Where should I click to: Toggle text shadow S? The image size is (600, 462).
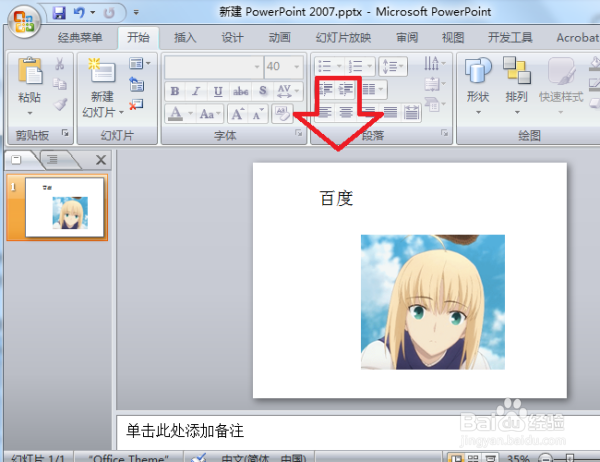[263, 91]
